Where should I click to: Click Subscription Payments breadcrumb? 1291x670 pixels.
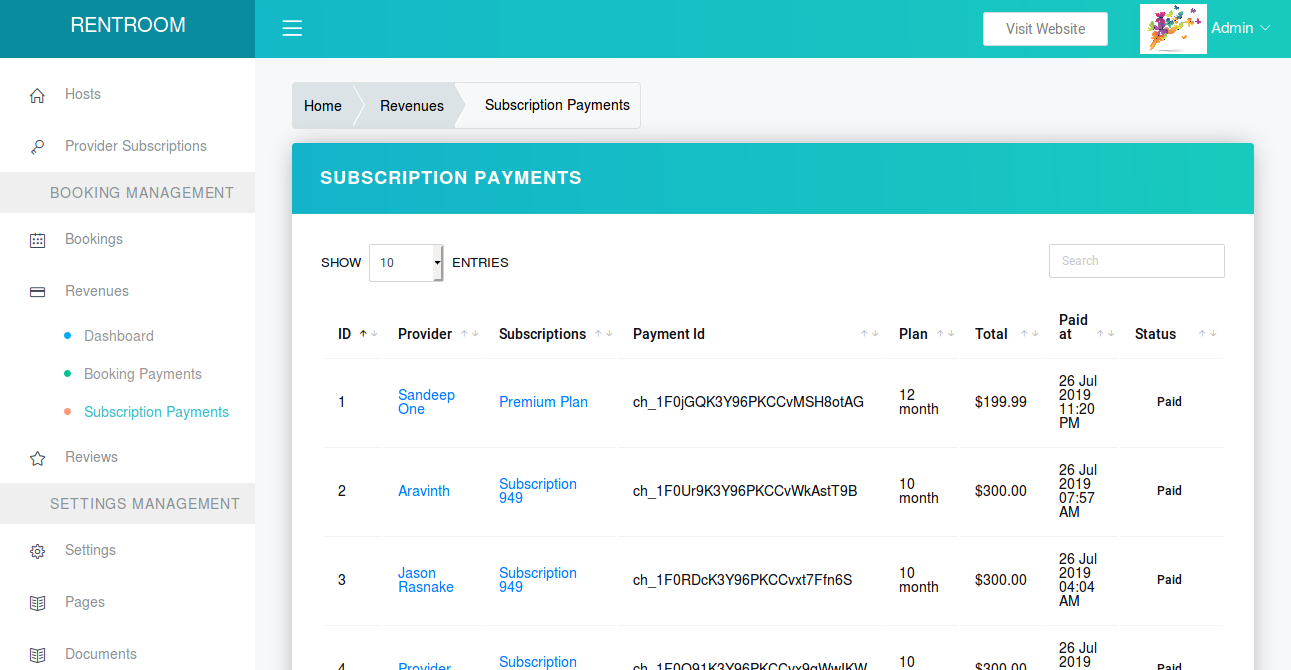557,105
